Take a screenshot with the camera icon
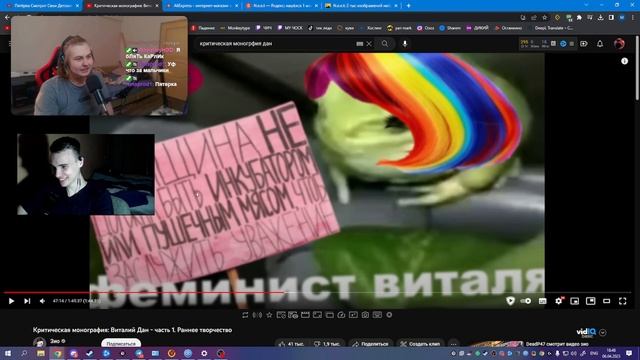The width and height of the screenshot is (640, 360). click(365, 315)
